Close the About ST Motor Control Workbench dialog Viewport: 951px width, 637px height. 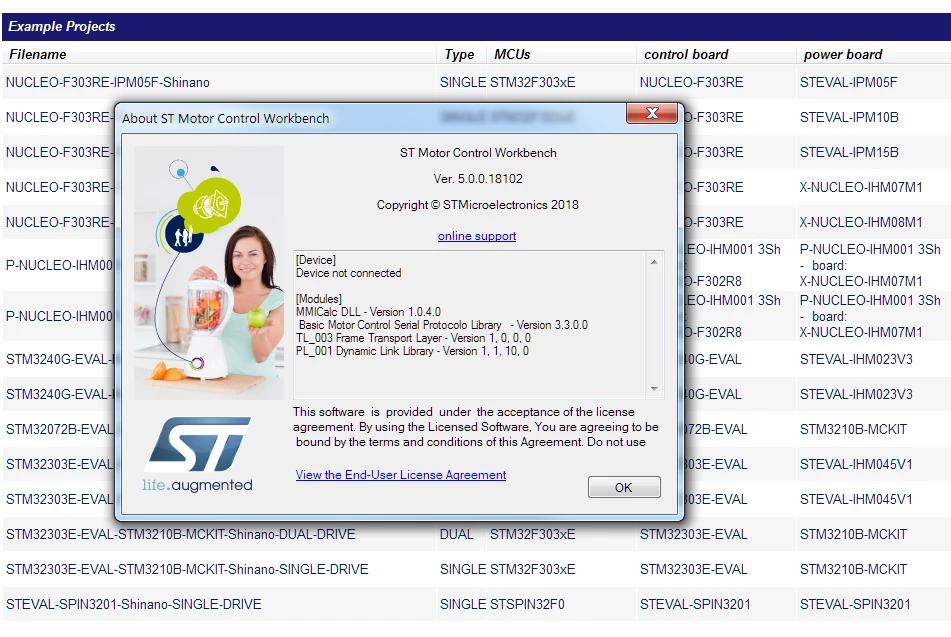(x=652, y=113)
